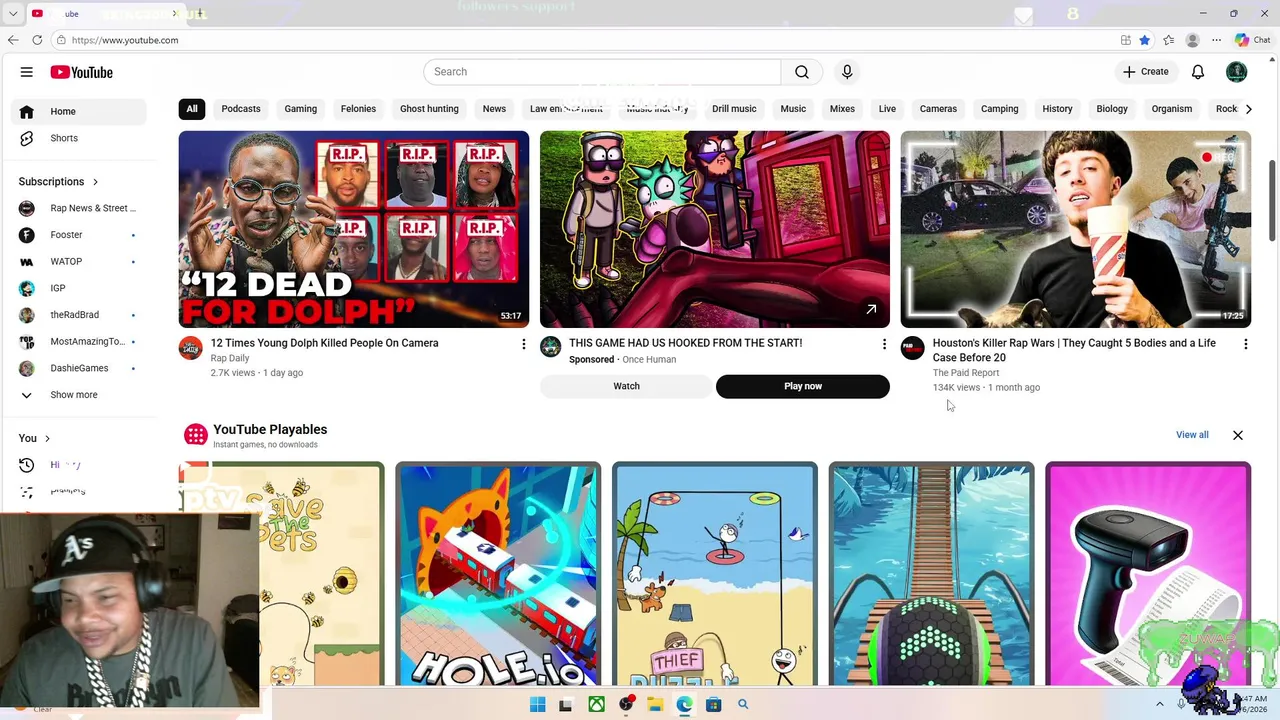
Task: Open Rap Daily channel avatar
Action: click(190, 348)
